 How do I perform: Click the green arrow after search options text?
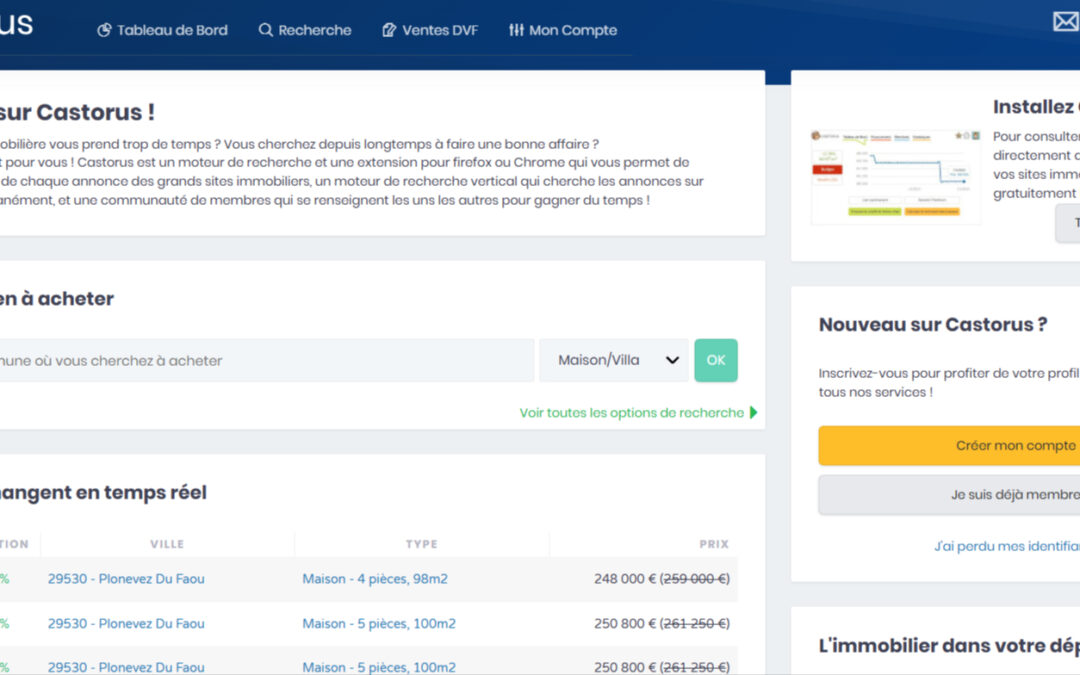click(x=752, y=412)
